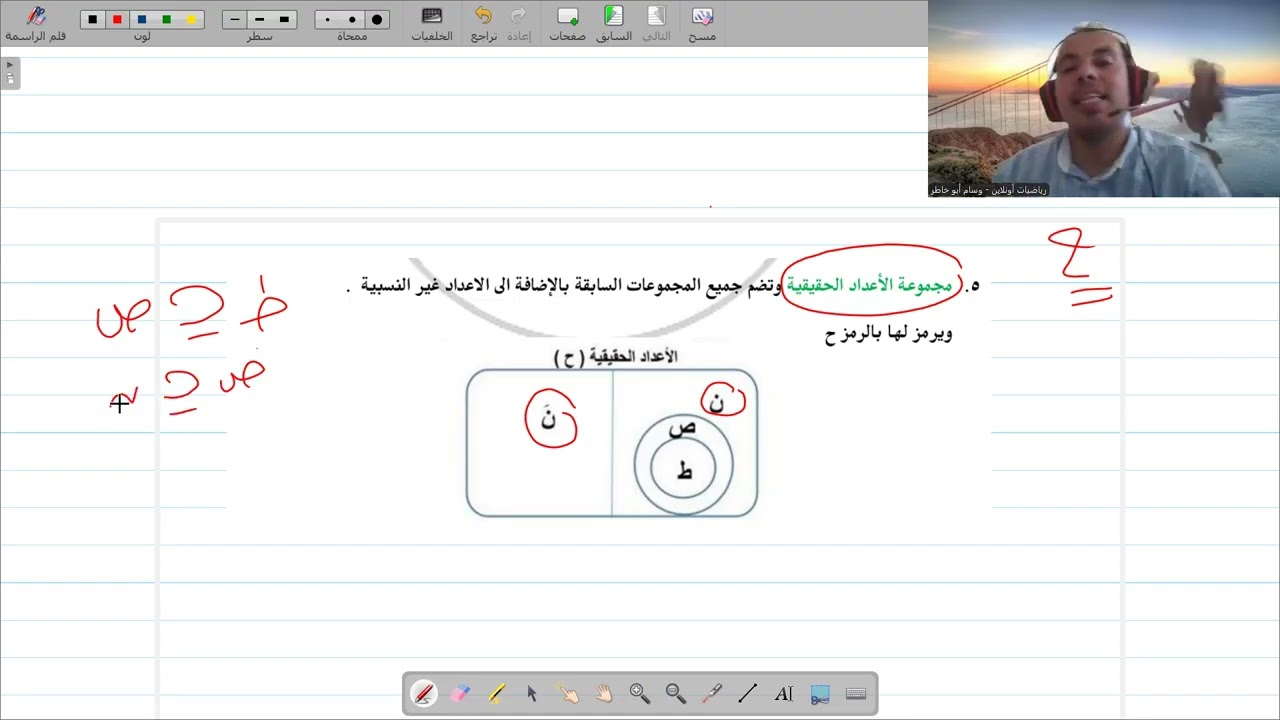Image resolution: width=1280 pixels, height=720 pixels.
Task: Choose the small eraser size
Action: pos(327,19)
